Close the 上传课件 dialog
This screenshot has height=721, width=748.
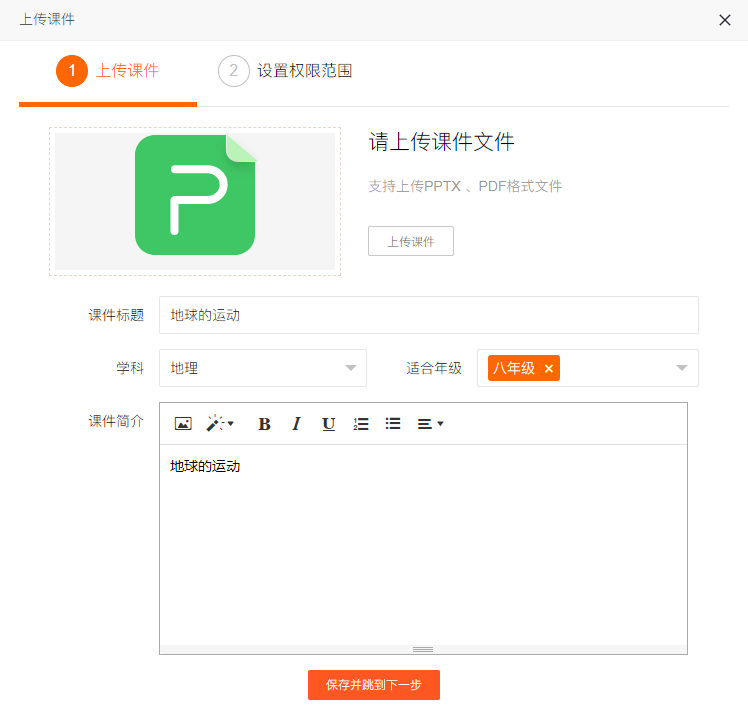725,20
